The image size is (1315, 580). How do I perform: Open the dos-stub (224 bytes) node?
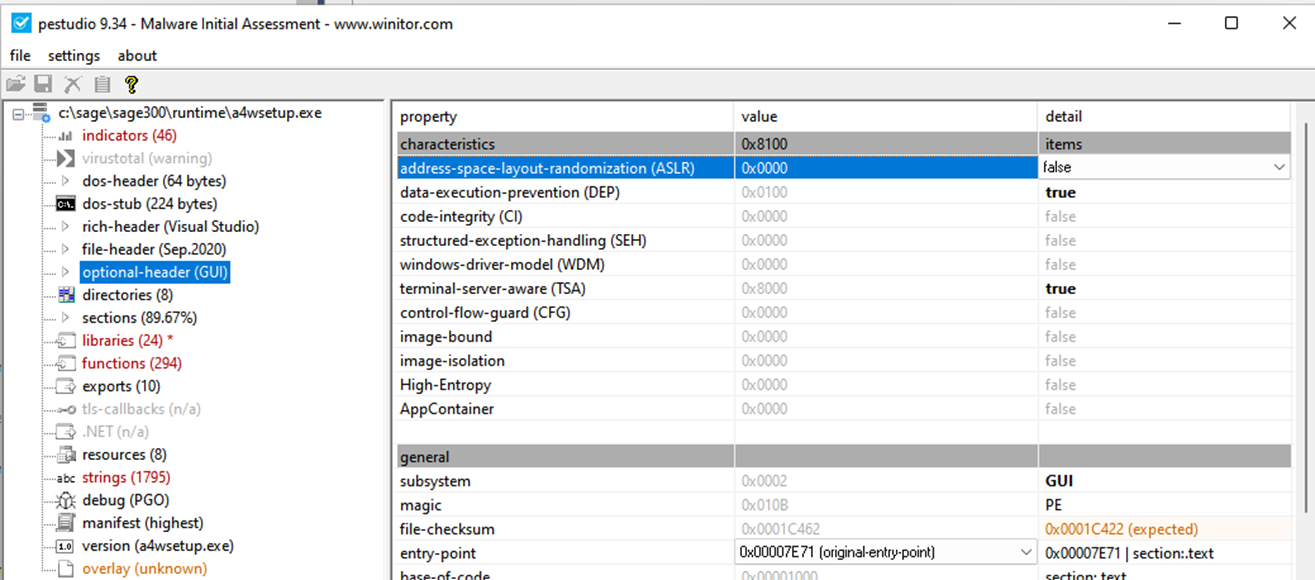pos(149,204)
